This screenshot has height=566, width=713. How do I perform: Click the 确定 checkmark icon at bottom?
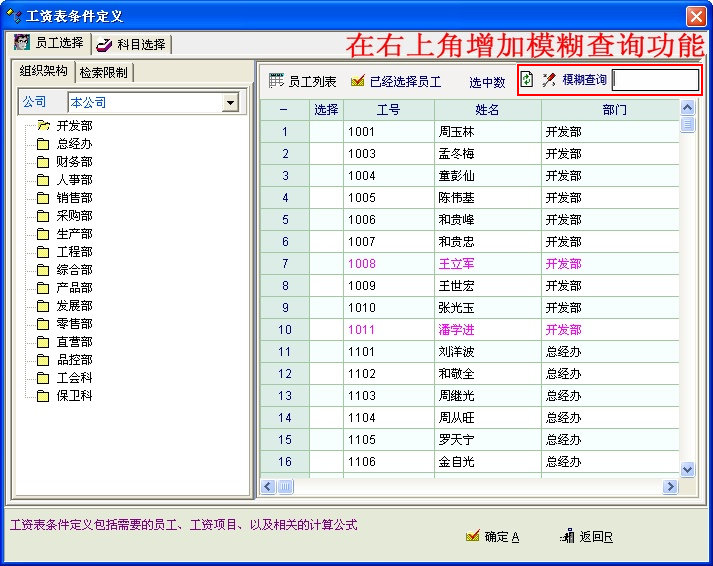coord(472,536)
